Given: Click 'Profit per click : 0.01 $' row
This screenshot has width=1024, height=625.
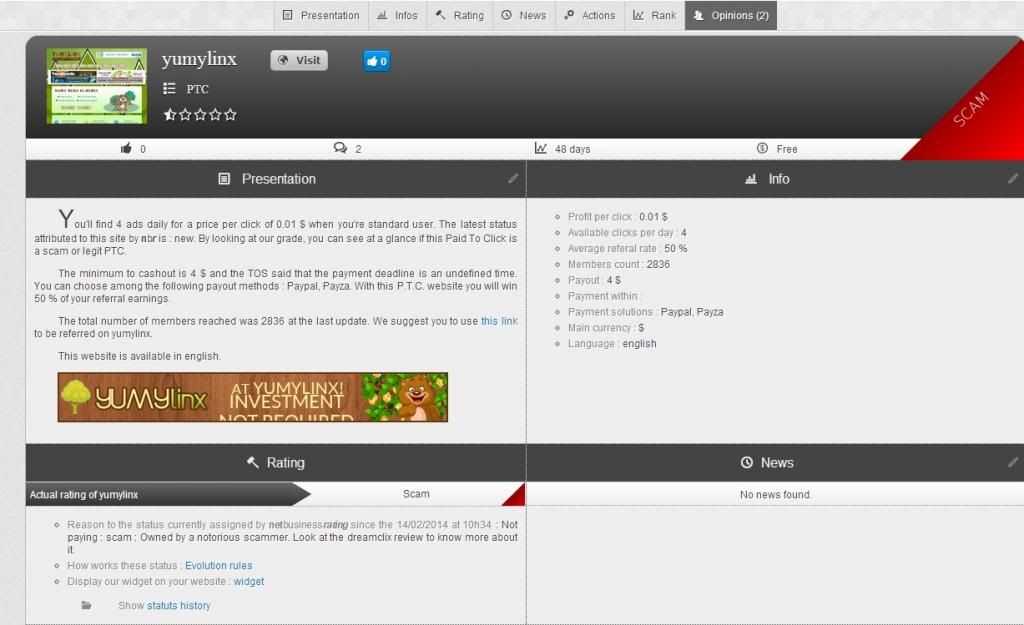Looking at the screenshot, I should pyautogui.click(x=617, y=216).
